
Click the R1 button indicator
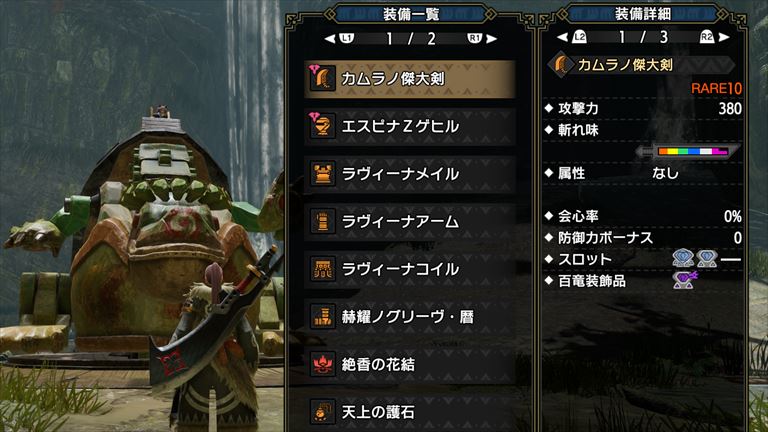pyautogui.click(x=475, y=38)
